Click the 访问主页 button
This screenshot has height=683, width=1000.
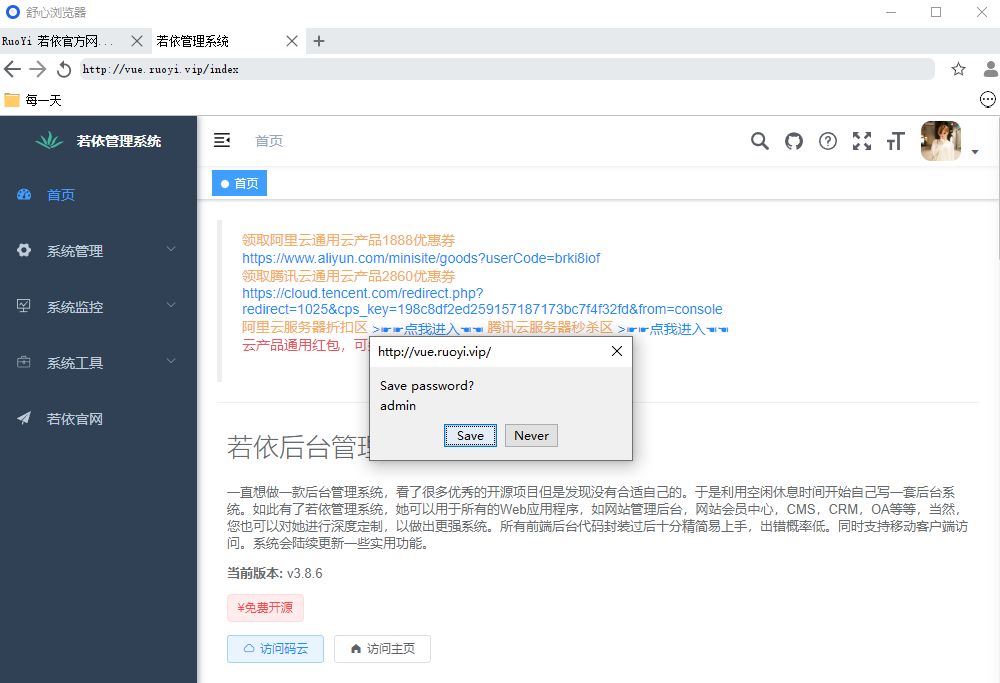click(x=382, y=649)
